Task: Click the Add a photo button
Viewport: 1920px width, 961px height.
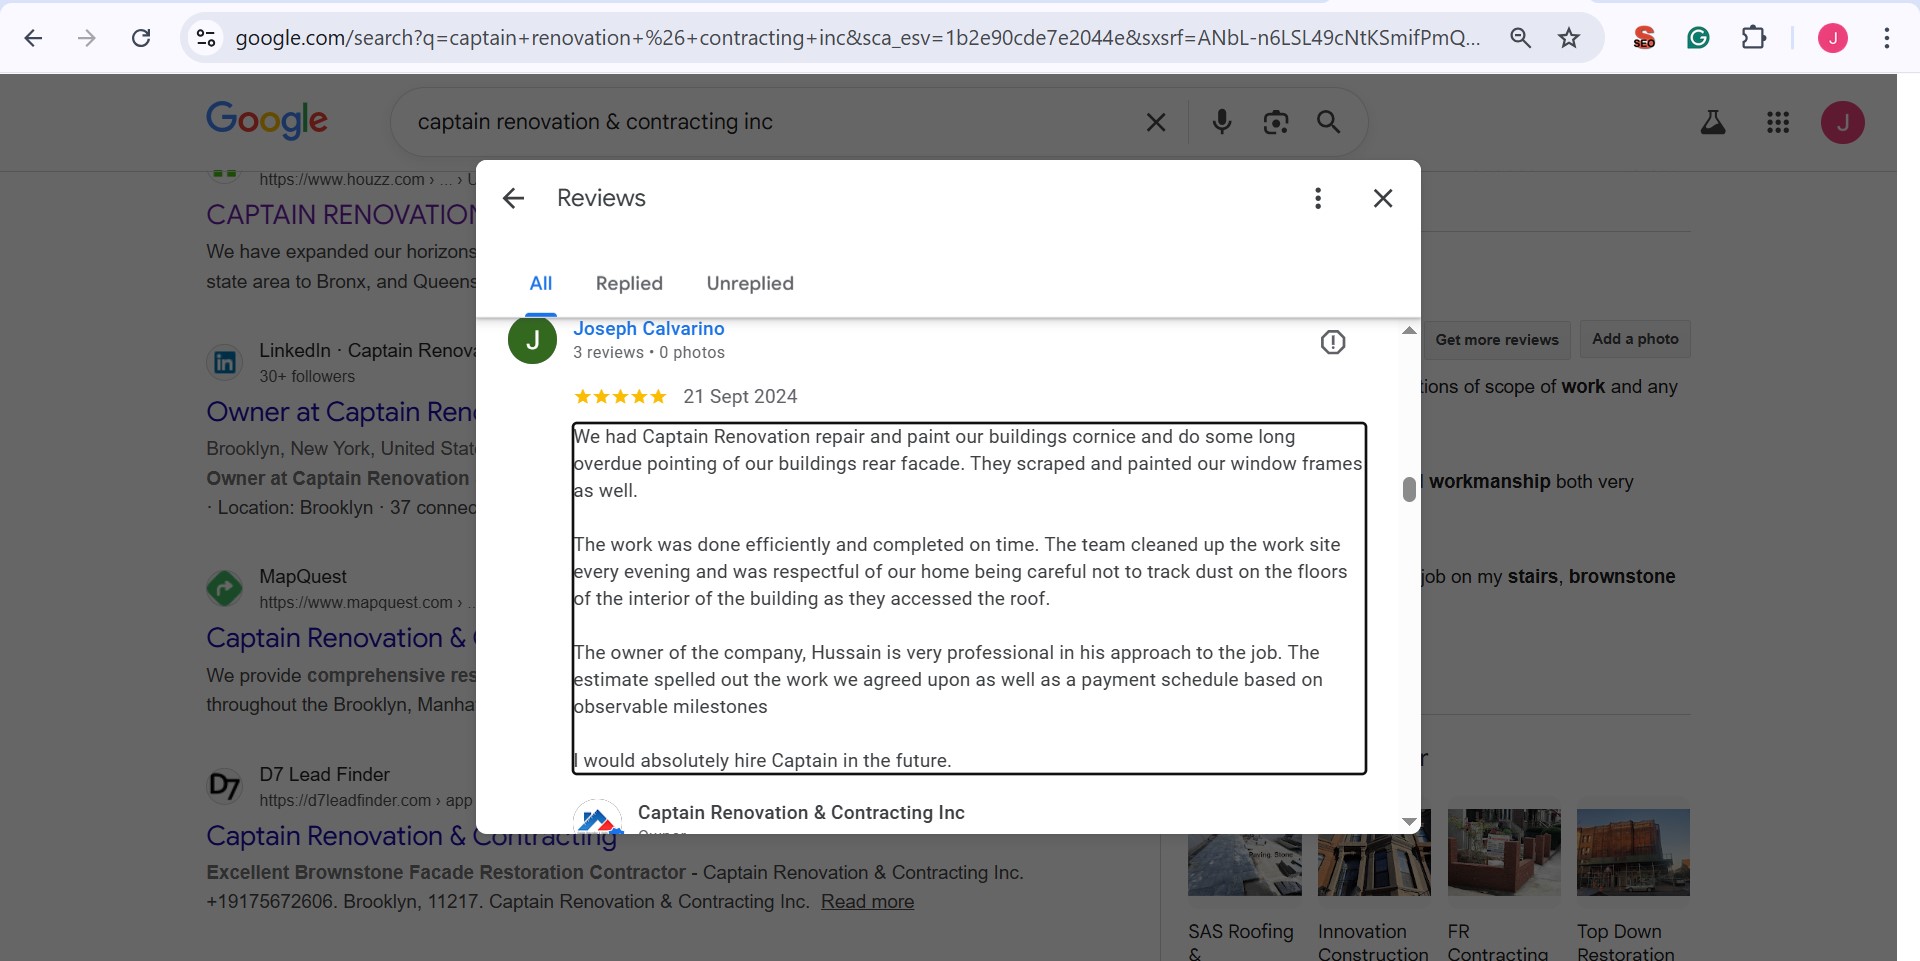Action: 1634,339
